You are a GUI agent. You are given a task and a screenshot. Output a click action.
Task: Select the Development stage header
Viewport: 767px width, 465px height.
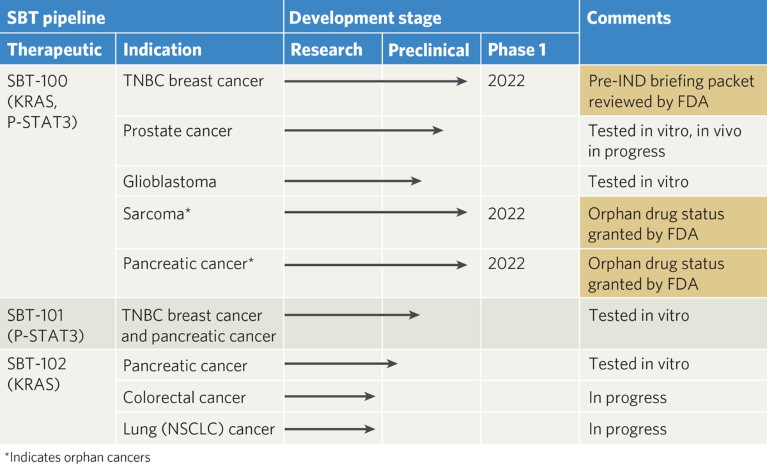click(365, 18)
